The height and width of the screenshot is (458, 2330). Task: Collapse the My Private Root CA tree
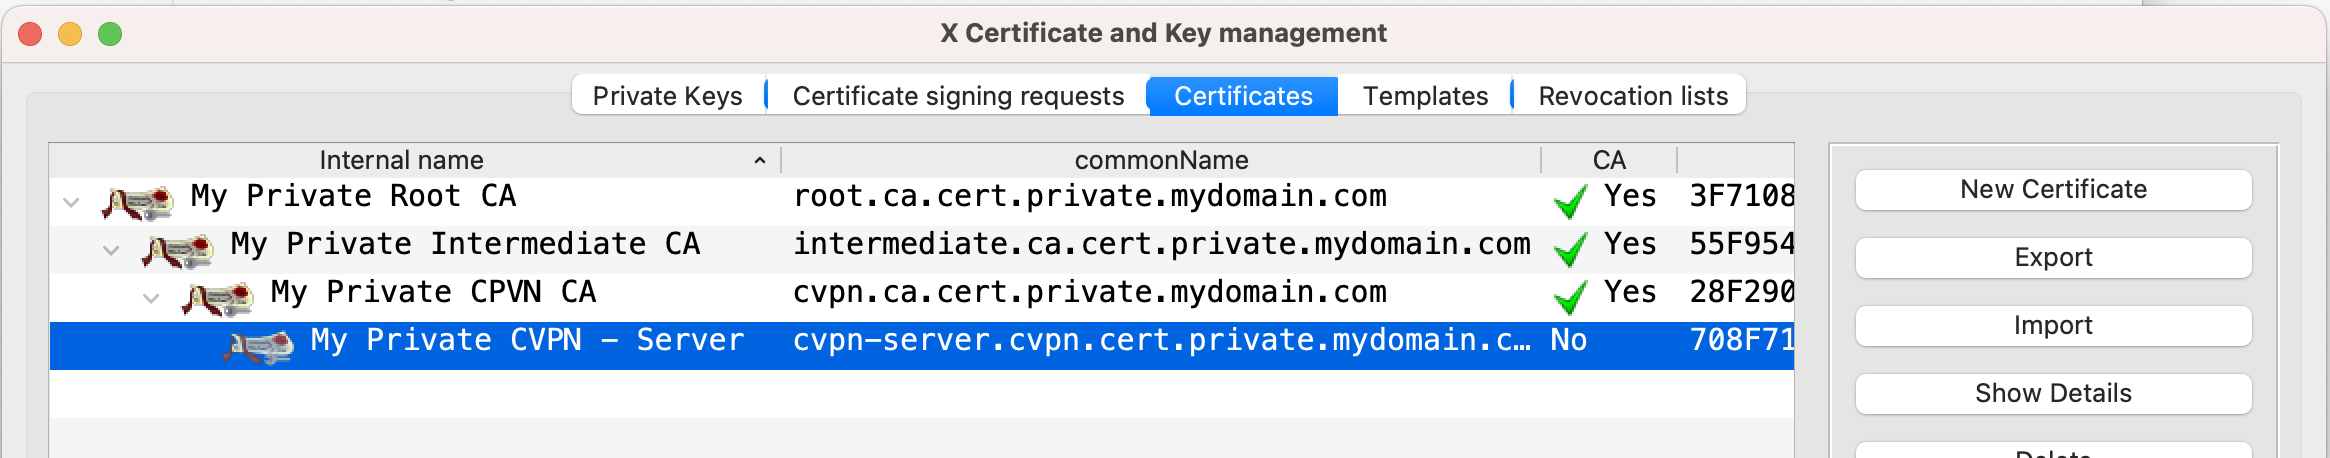coord(71,202)
